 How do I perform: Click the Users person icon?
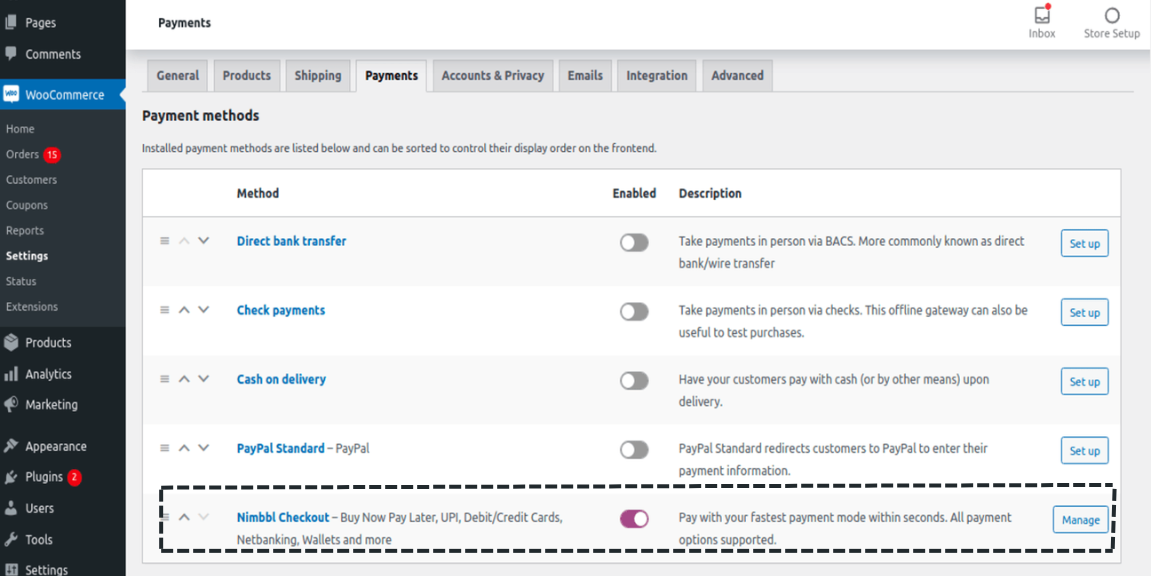point(10,508)
